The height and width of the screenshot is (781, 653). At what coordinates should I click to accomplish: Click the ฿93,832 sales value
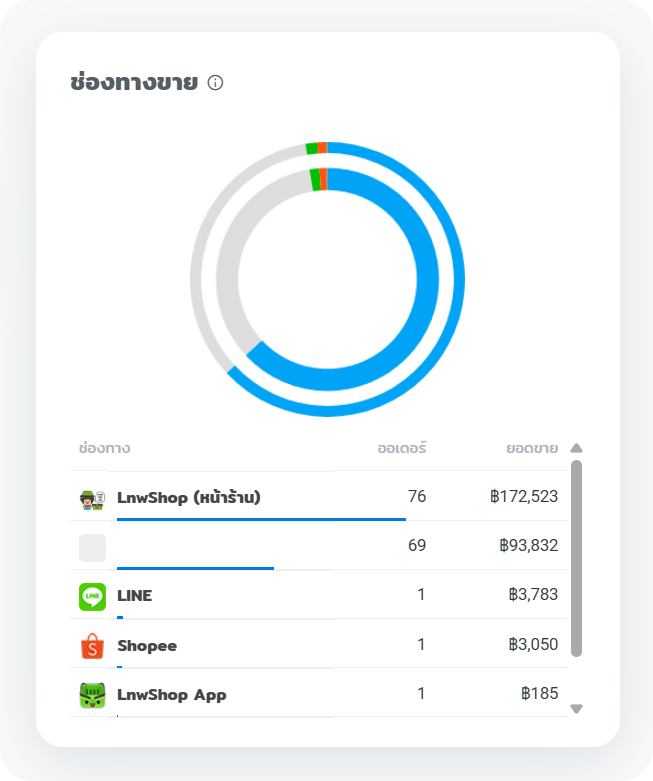528,545
